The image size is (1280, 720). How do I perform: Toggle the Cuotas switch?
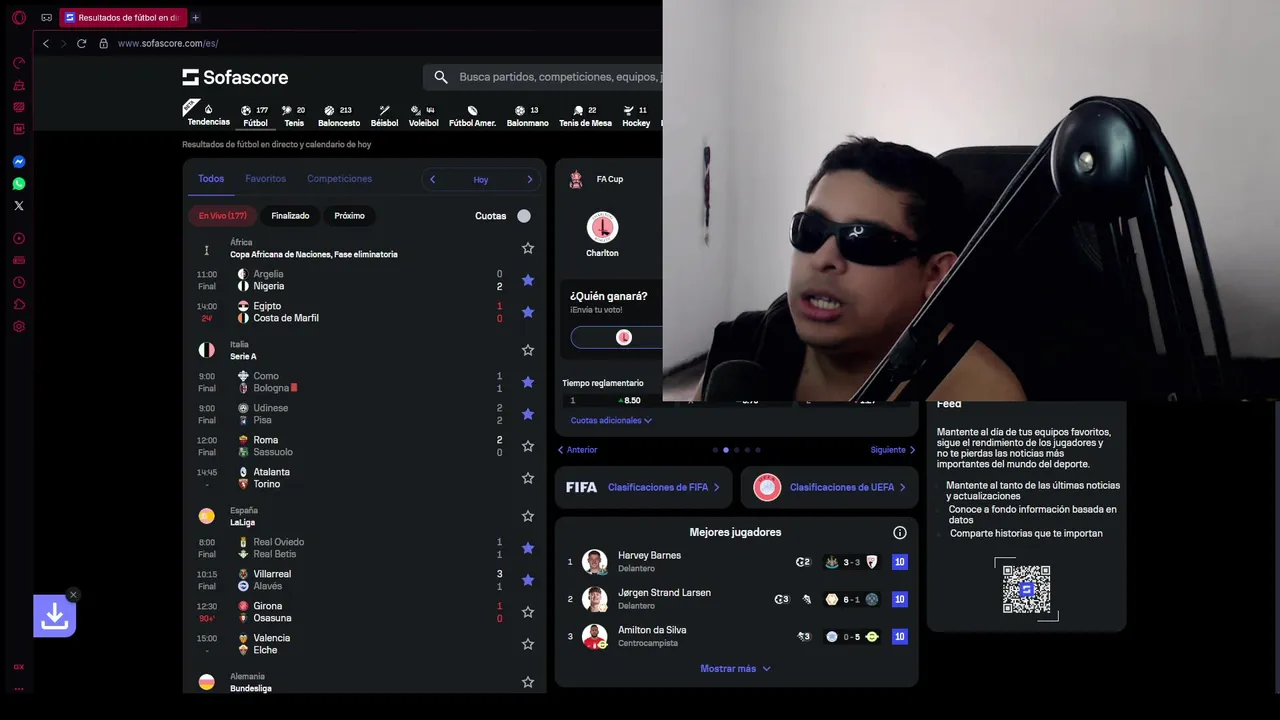(x=524, y=216)
